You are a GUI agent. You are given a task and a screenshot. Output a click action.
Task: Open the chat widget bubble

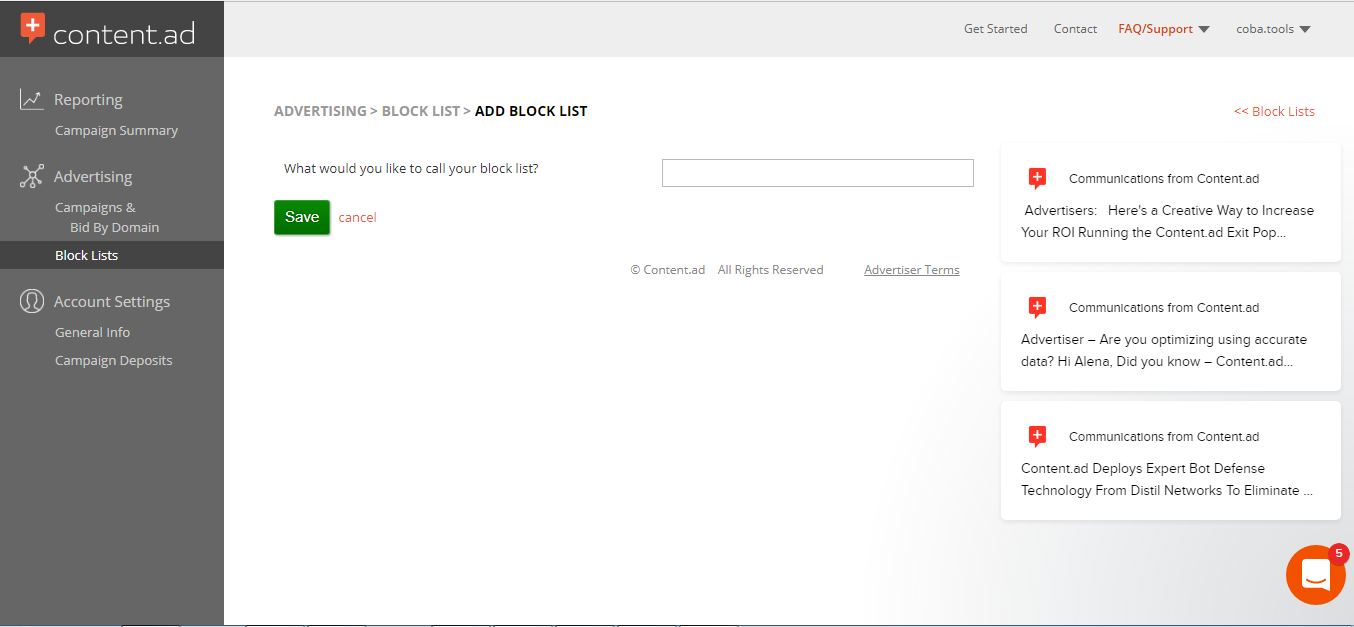click(1315, 575)
